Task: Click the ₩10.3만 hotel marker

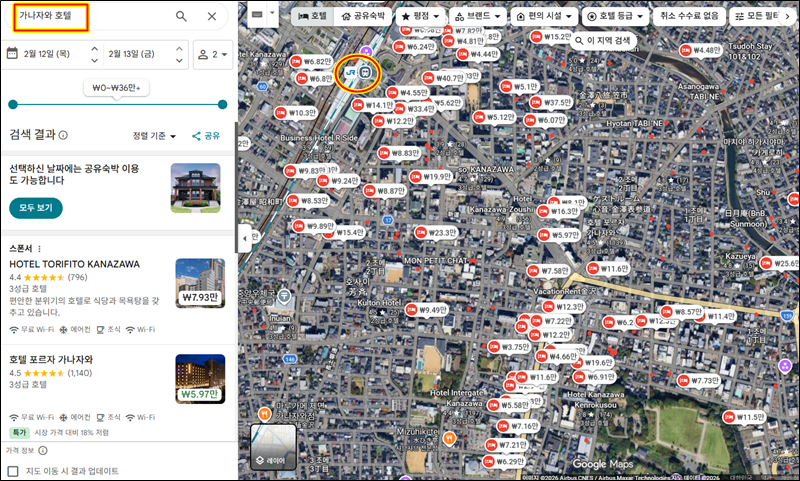Action: pyautogui.click(x=296, y=113)
